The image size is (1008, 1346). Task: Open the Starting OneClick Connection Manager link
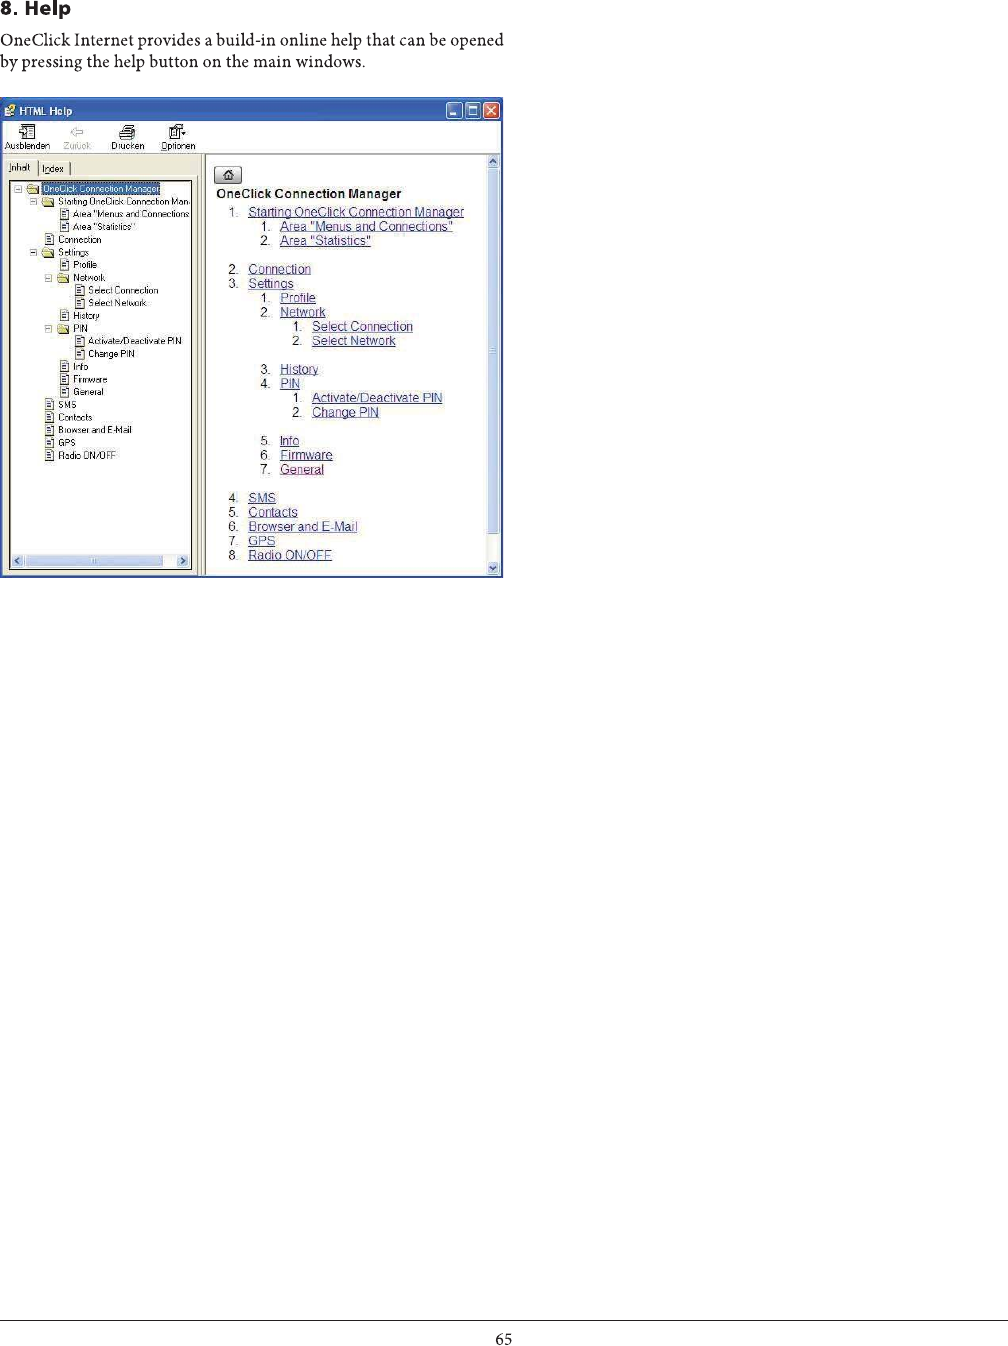356,212
